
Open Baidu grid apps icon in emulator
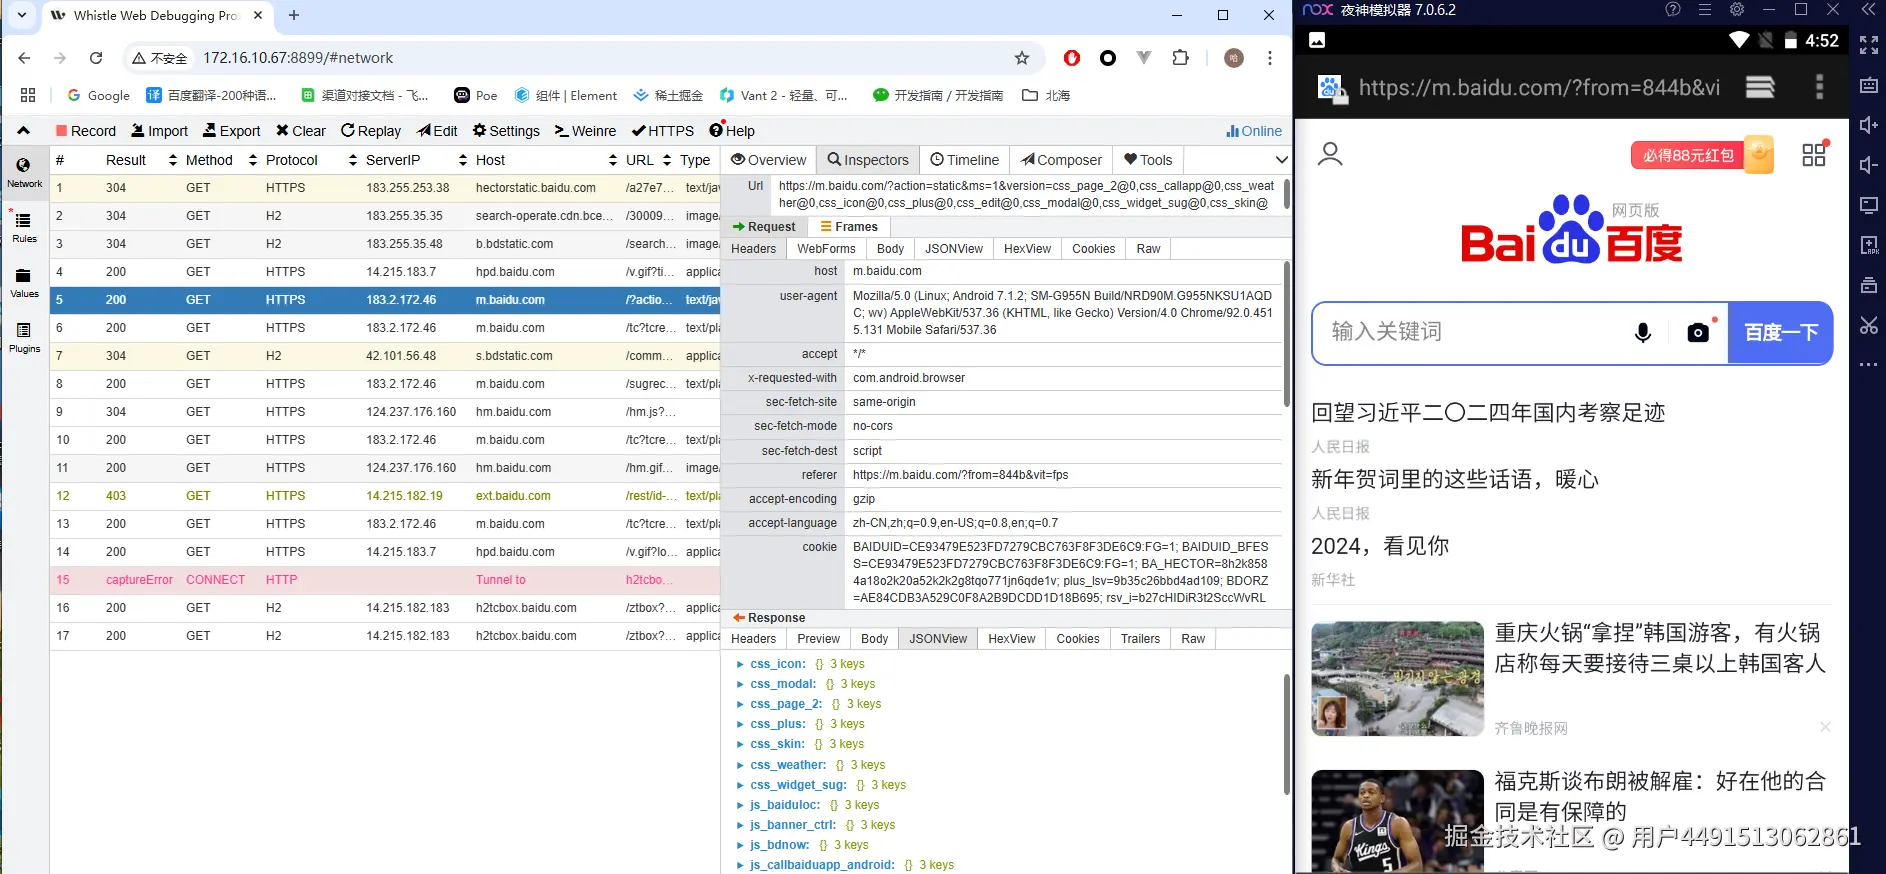click(1814, 154)
